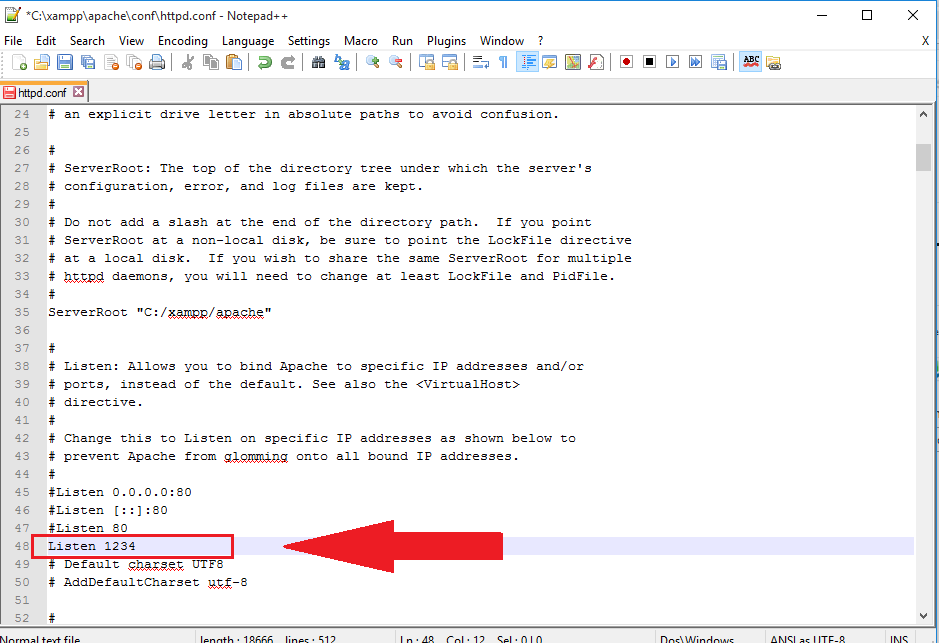Screen dimensions: 939x643
Task: Toggle the Function List icon
Action: coord(596,62)
